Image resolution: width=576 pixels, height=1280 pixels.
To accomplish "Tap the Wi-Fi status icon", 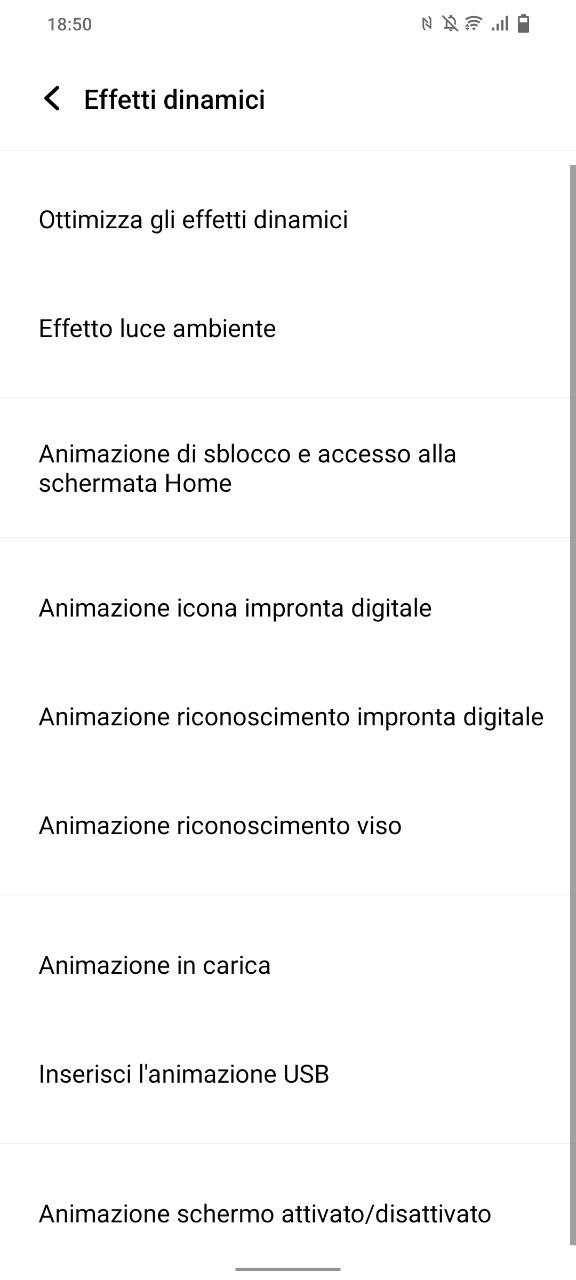I will click(474, 24).
